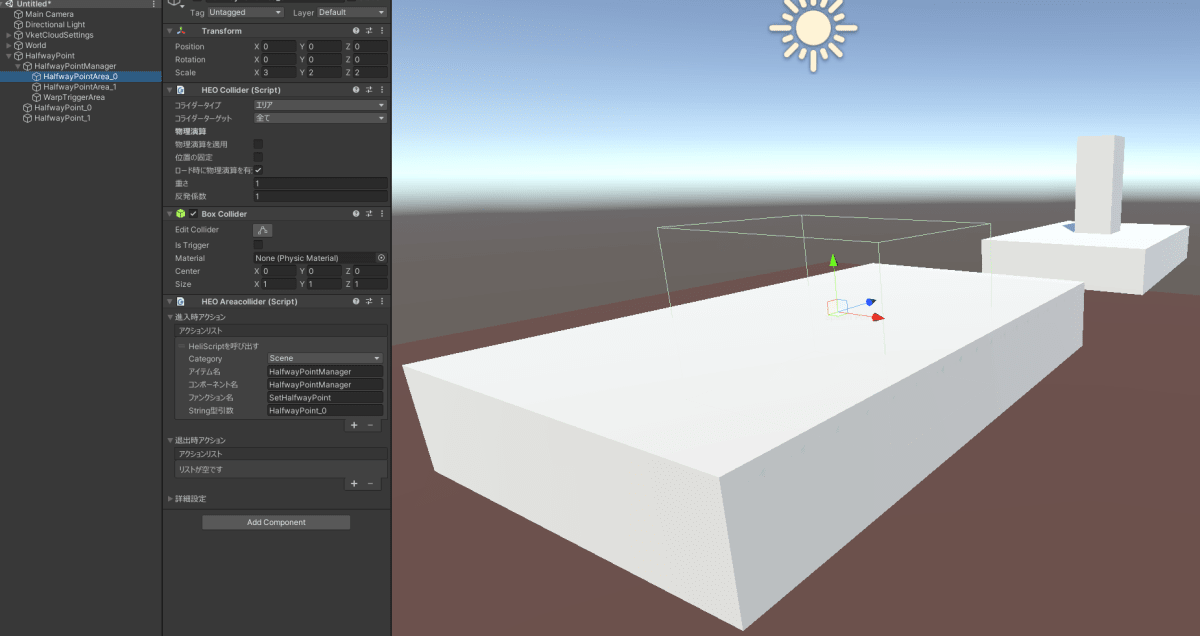Click the Position X field
The height and width of the screenshot is (636, 1200).
279,46
